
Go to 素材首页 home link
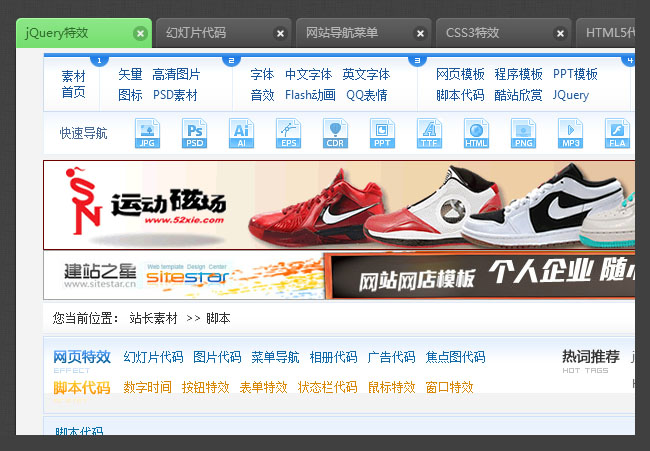73,84
